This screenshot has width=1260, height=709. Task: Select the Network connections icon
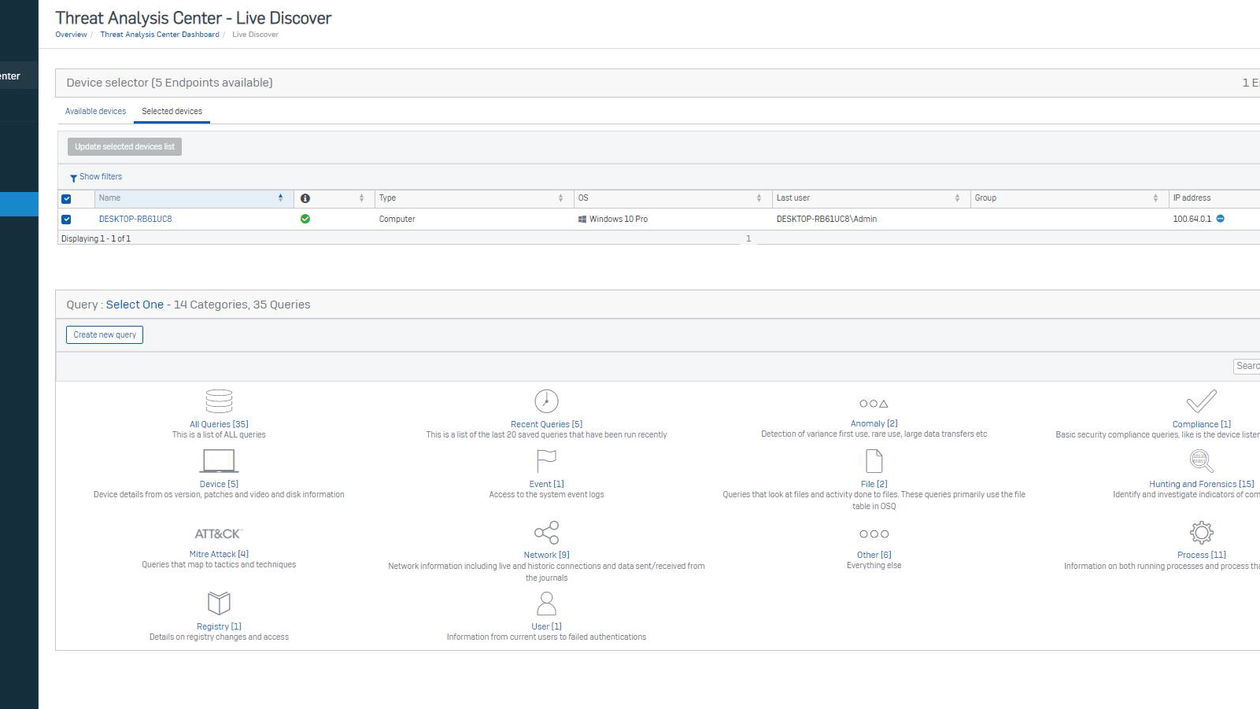tap(545, 532)
